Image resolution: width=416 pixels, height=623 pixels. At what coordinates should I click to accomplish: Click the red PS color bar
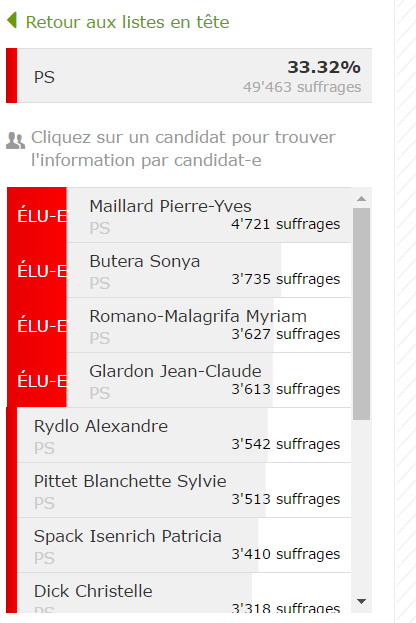(12, 76)
